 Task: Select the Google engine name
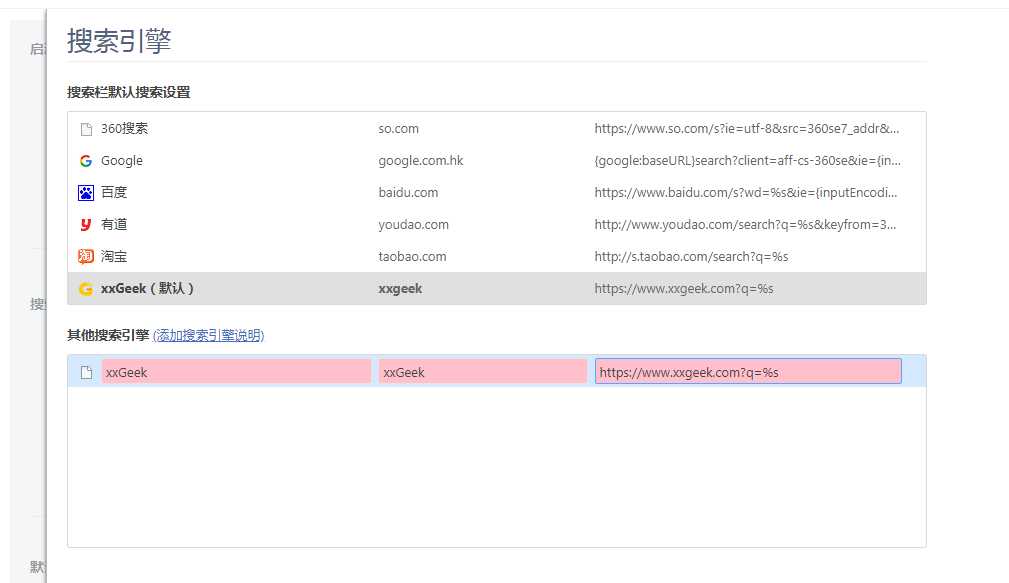(x=122, y=161)
